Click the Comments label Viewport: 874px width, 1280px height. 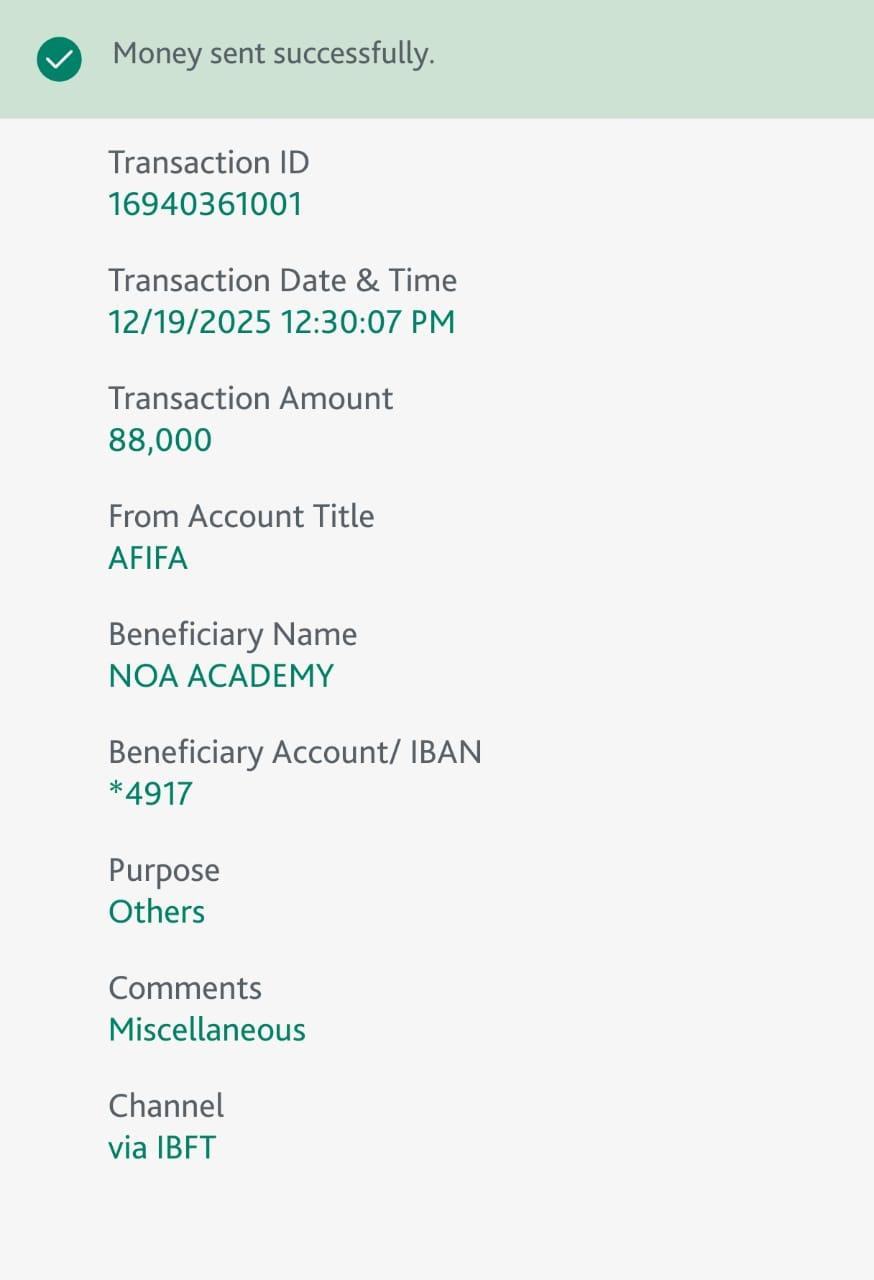(x=185, y=988)
